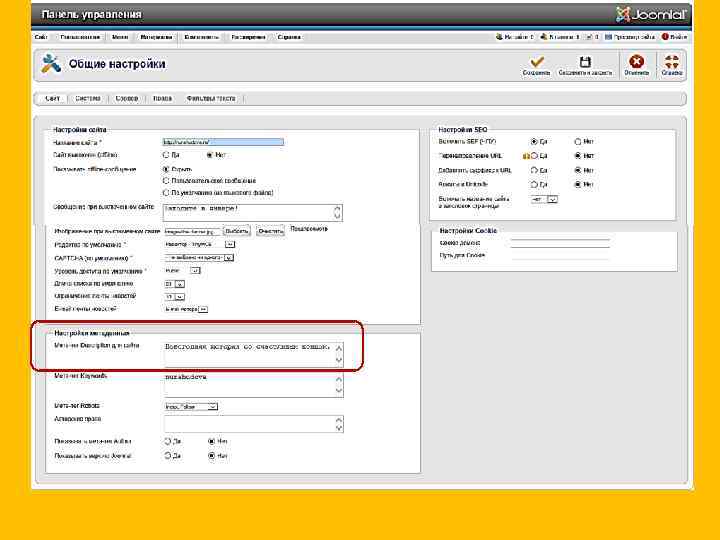Choose default language file message option
The image size is (720, 540).
(x=167, y=193)
